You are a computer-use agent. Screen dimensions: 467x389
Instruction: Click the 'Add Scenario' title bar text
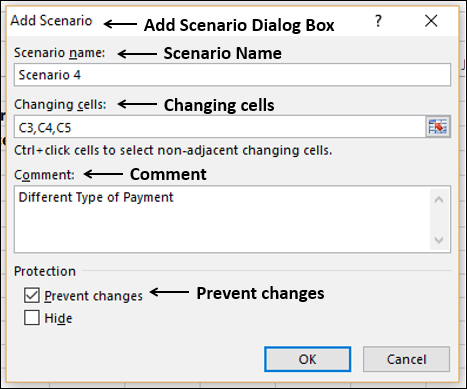click(51, 21)
